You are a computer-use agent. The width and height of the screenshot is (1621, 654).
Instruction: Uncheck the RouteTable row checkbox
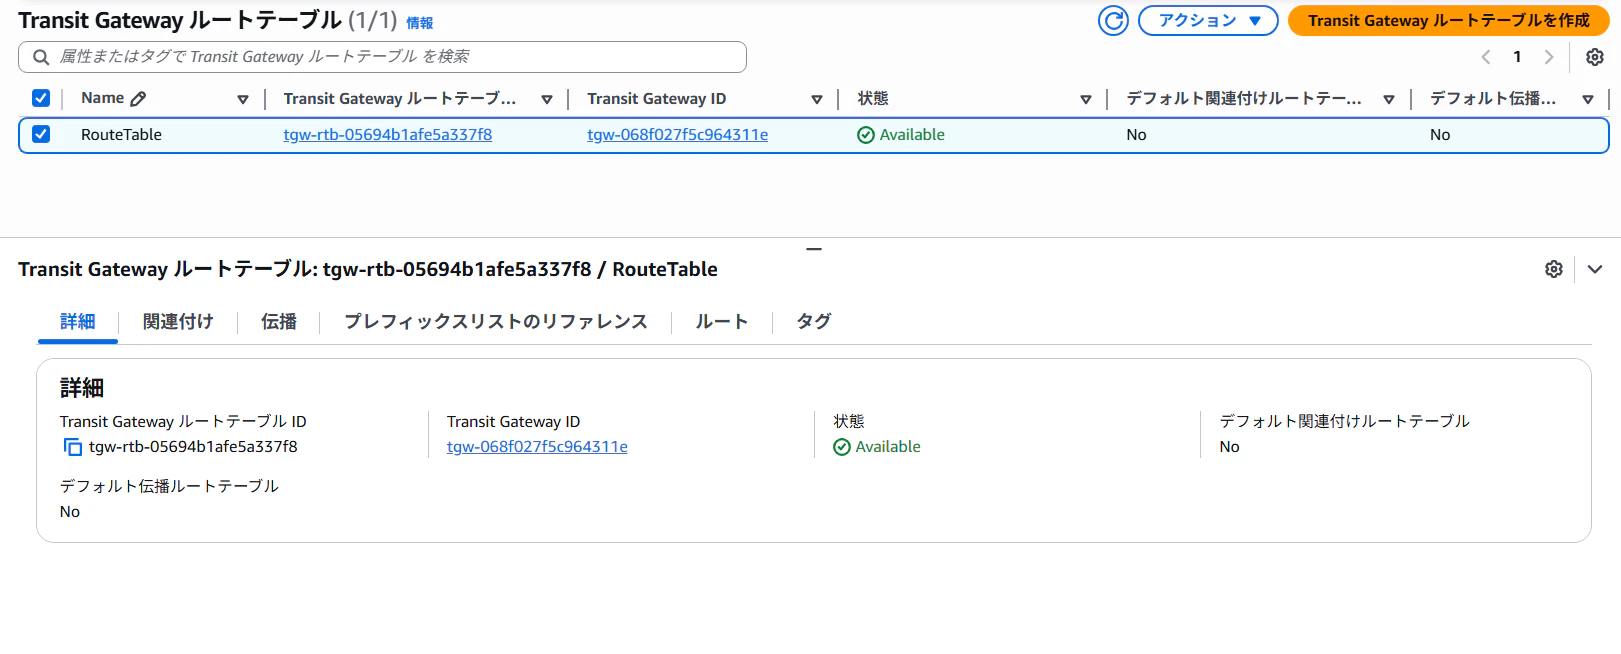pos(41,134)
